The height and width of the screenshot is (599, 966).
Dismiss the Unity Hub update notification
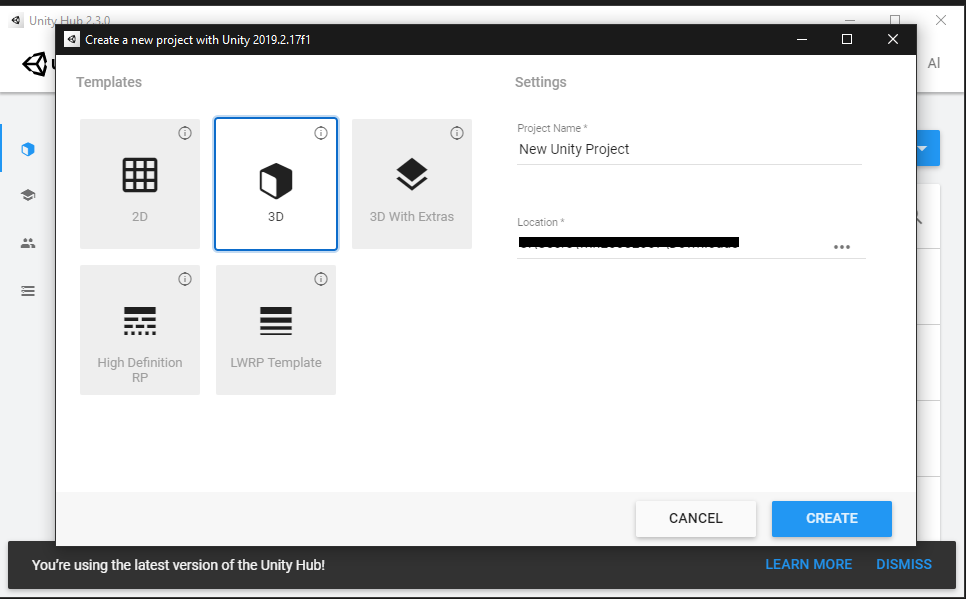tap(904, 564)
